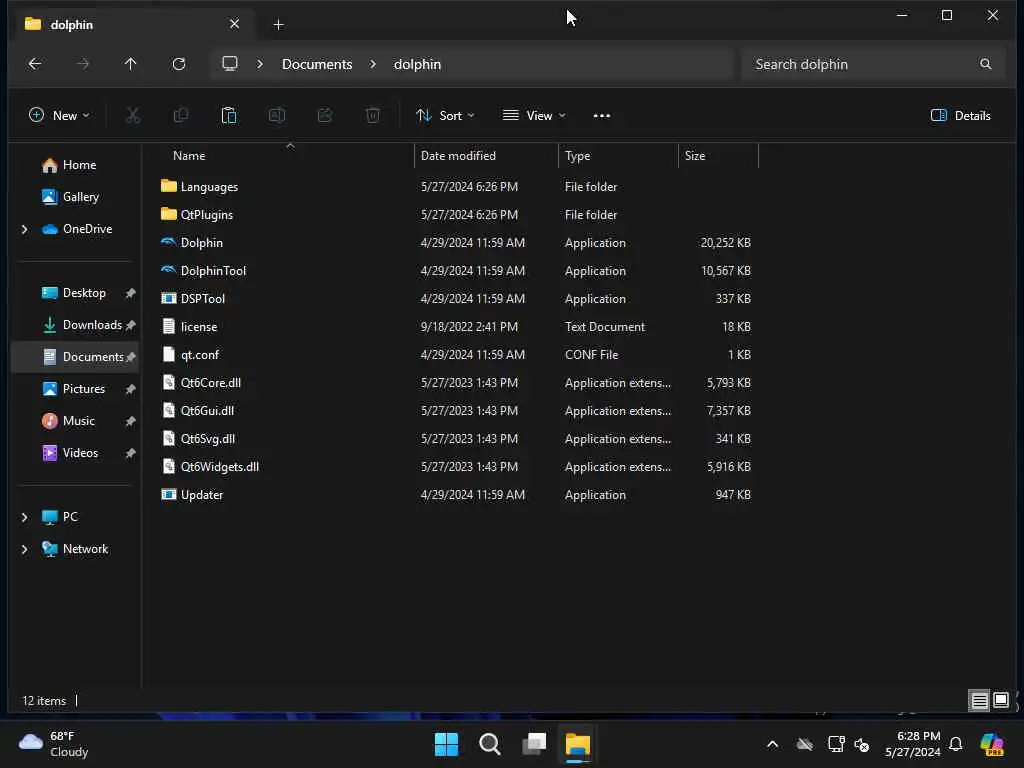Open Desktop in navigation pane
1024x768 pixels.
73,293
